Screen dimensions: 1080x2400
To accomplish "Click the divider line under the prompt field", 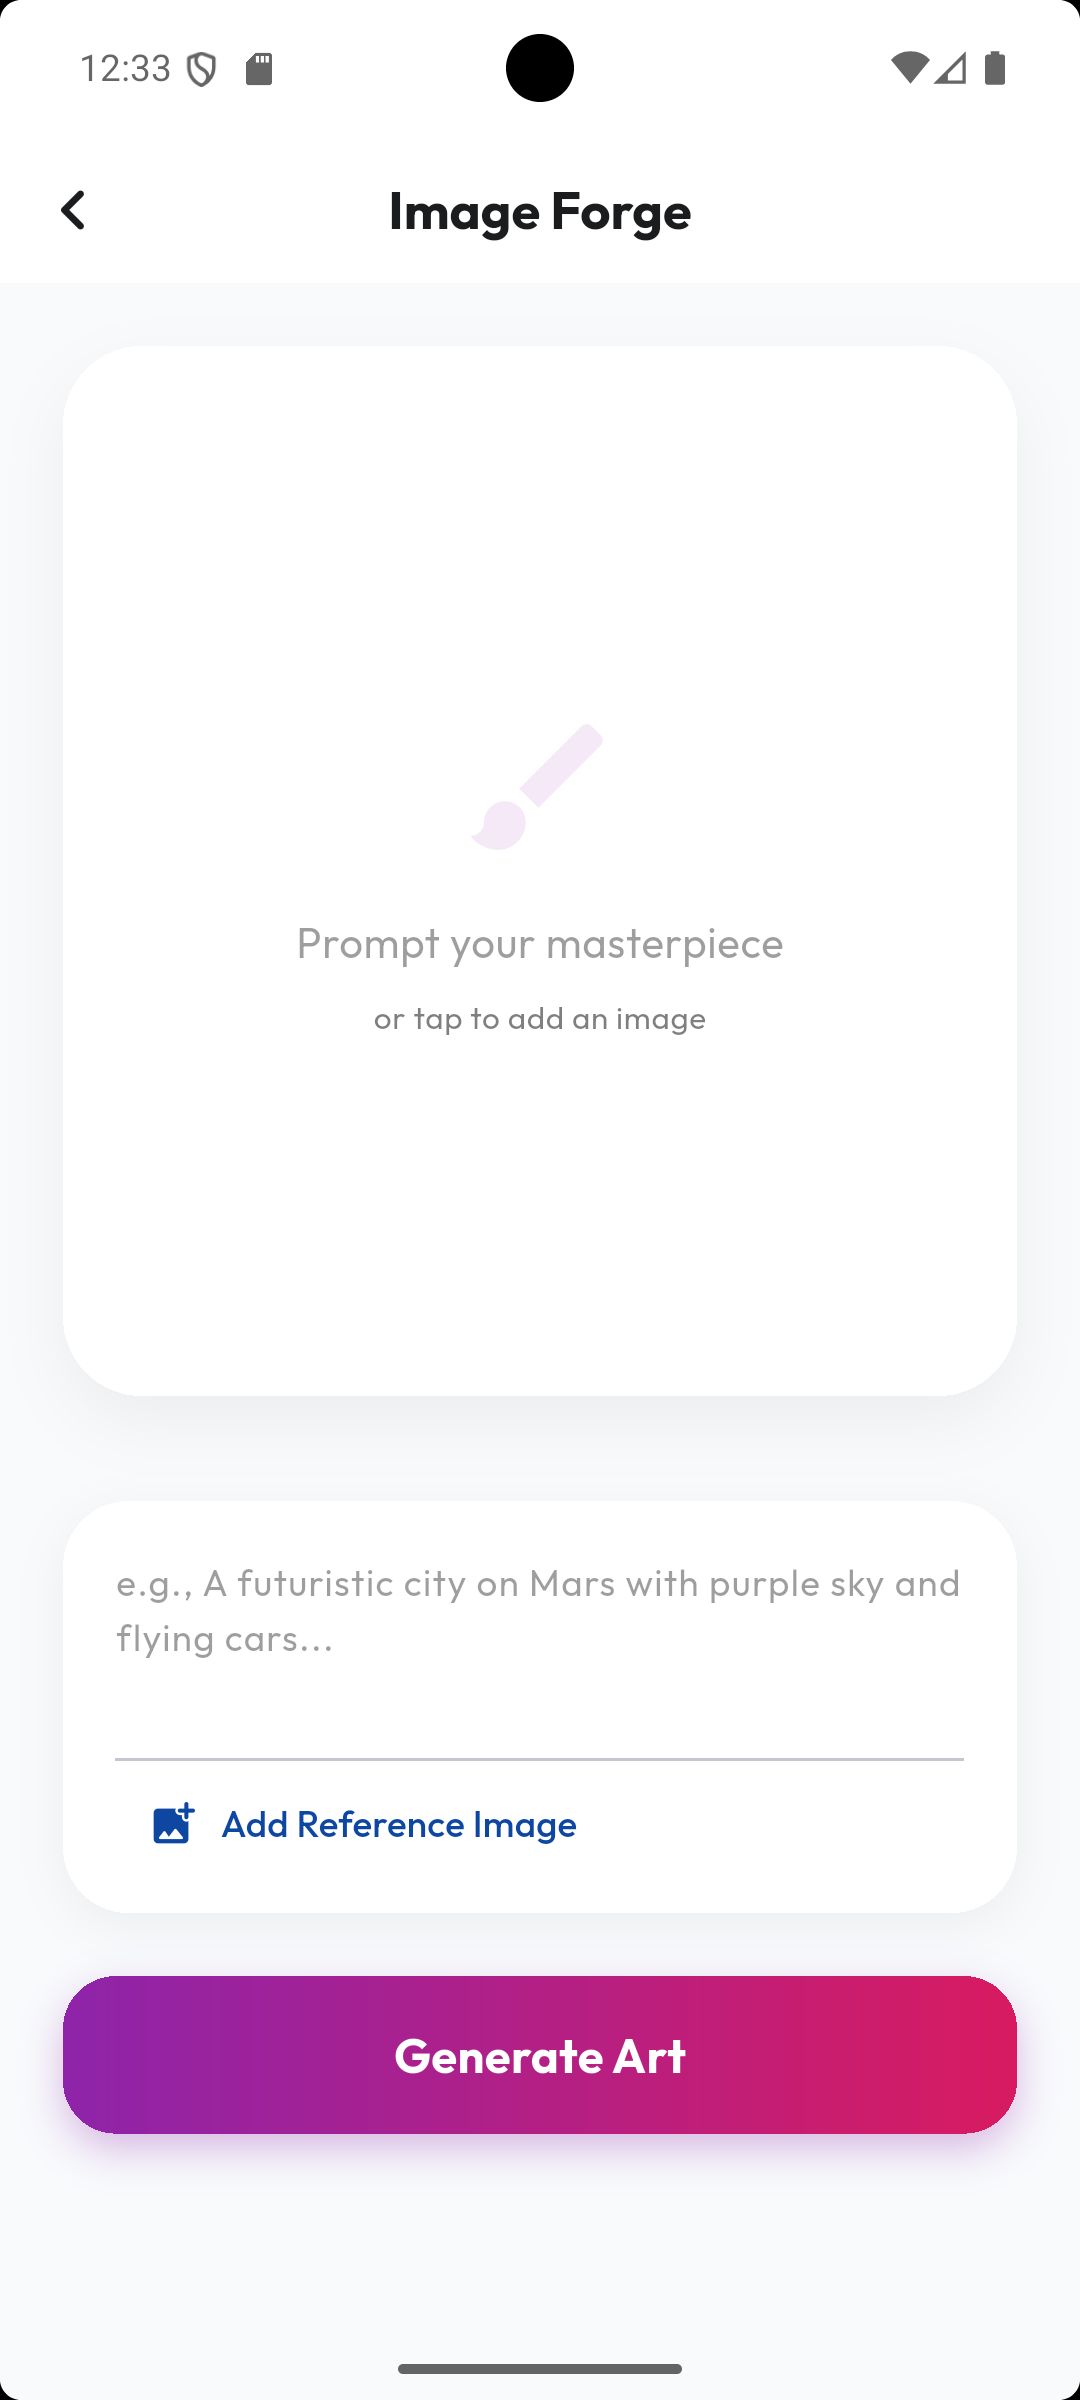I will click(539, 1758).
